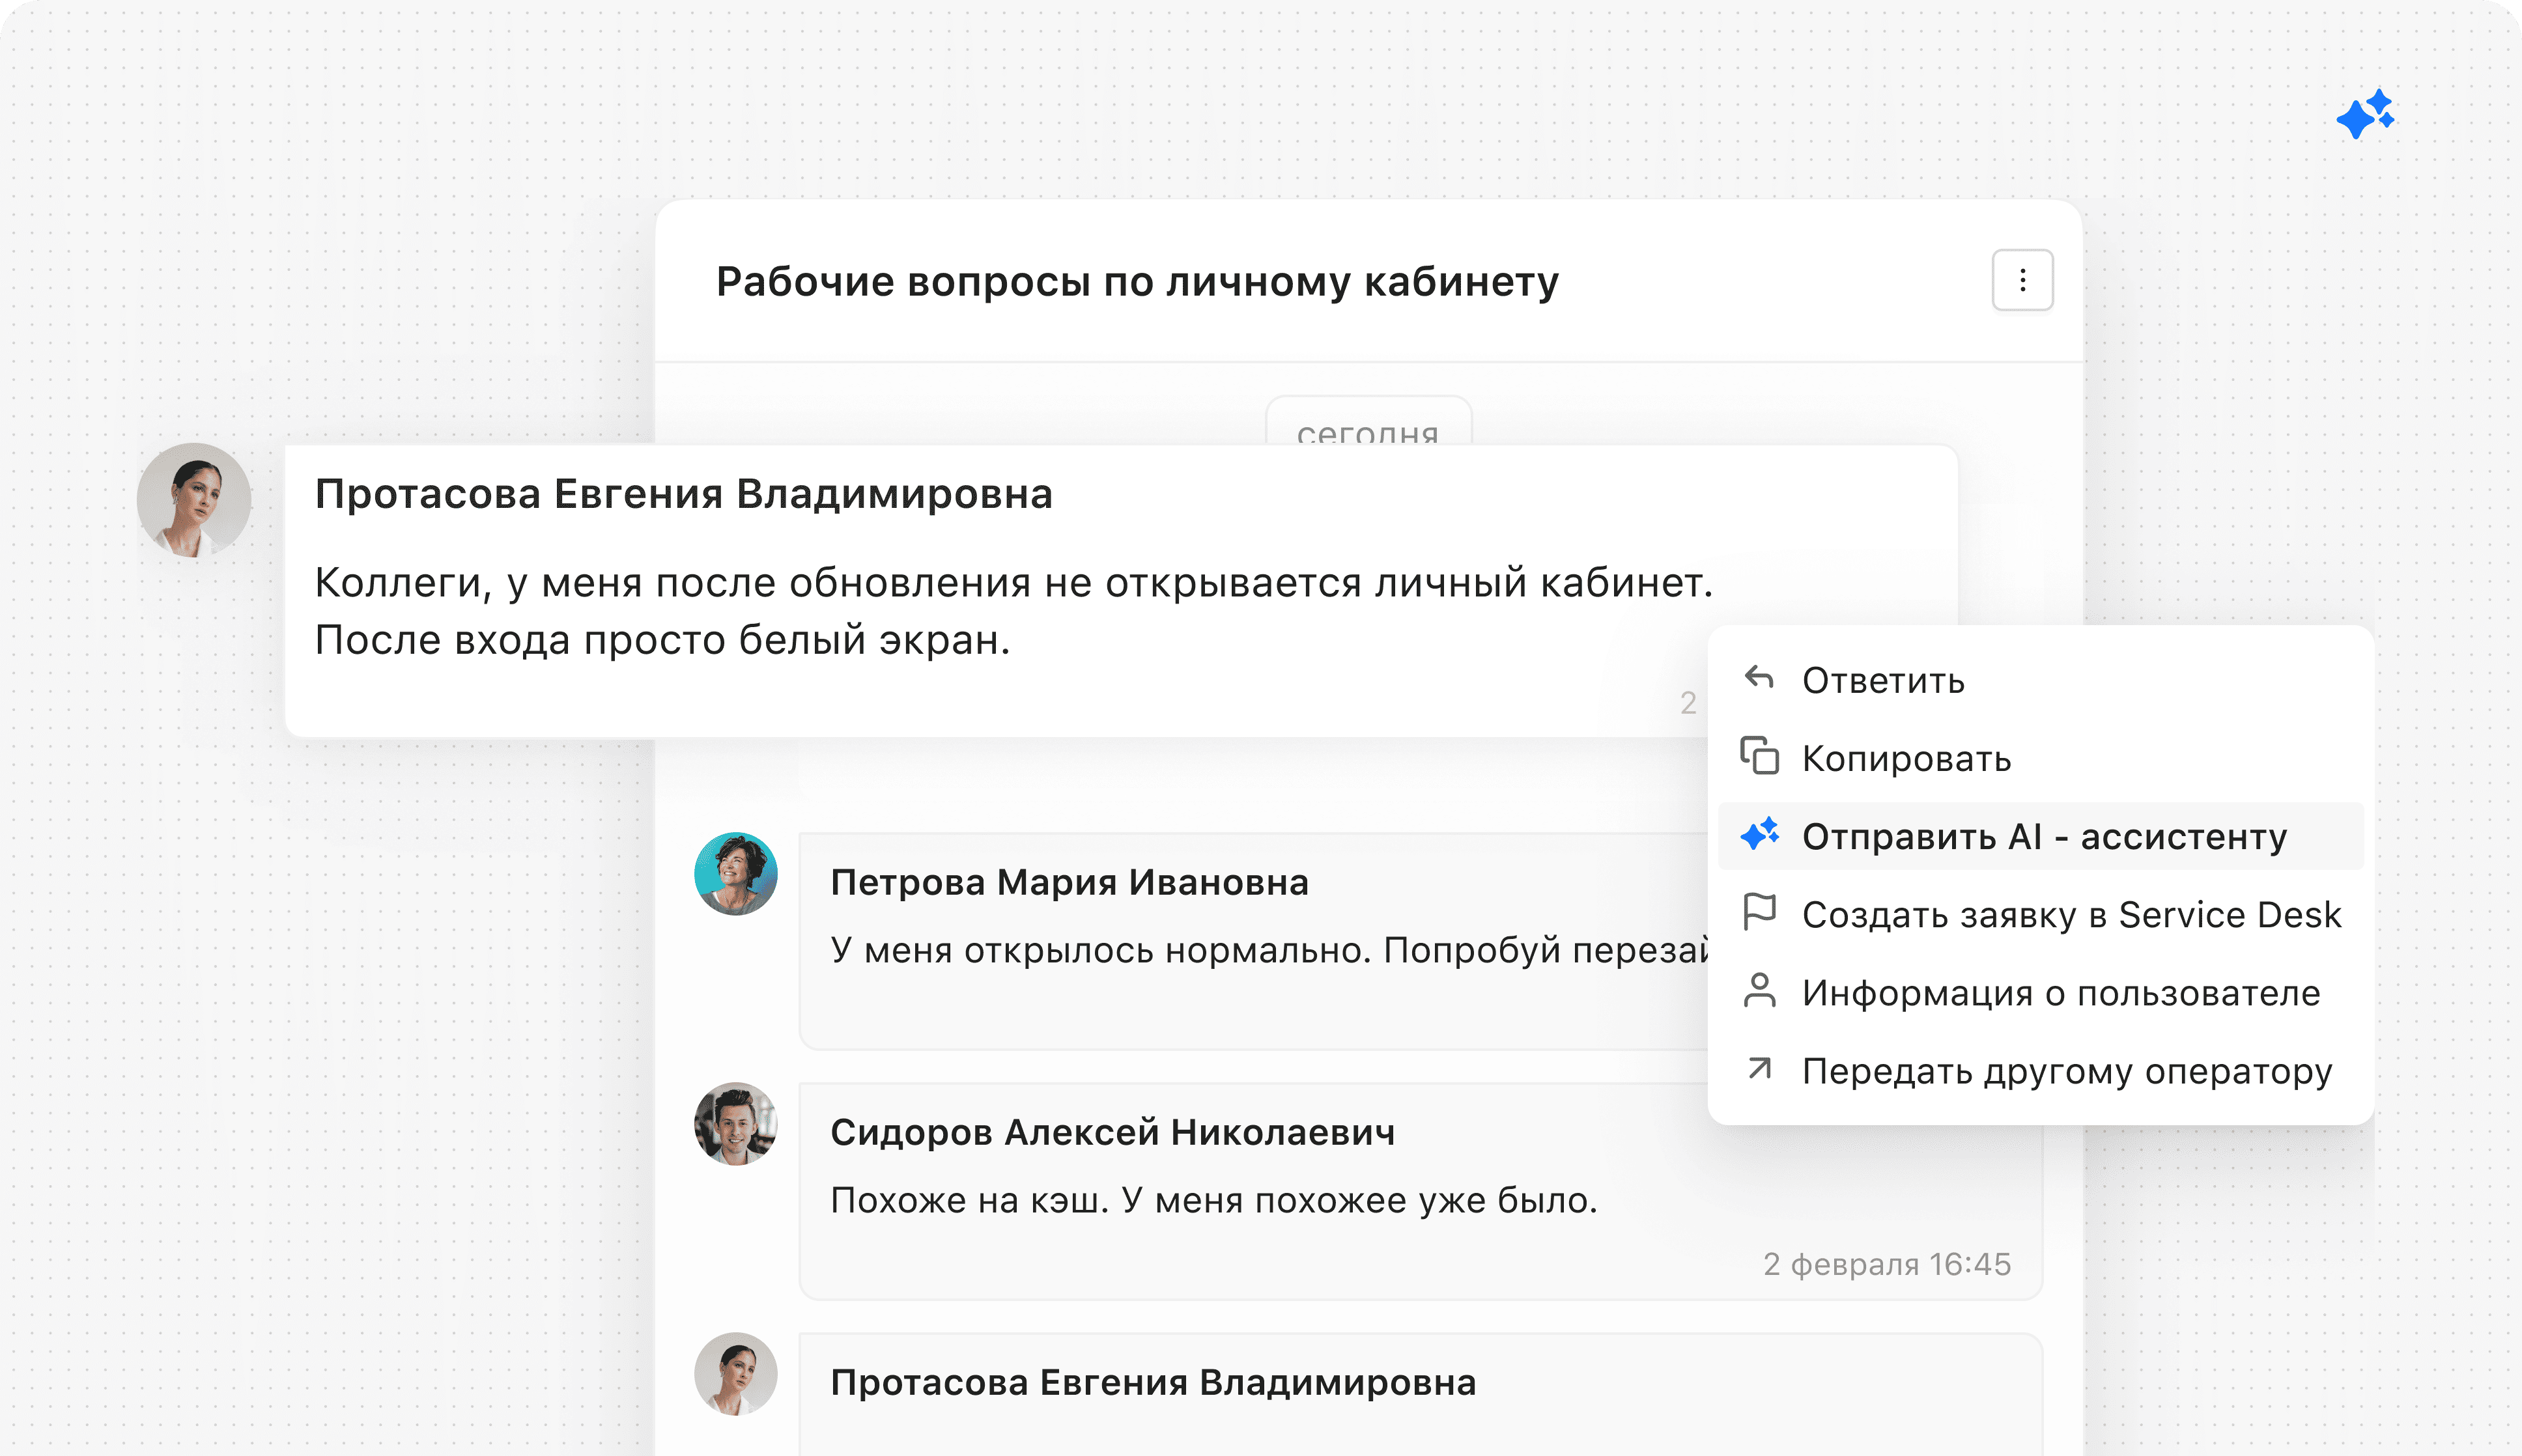Click the flag icon for Service Desk
This screenshot has width=2522, height=1456.
pyautogui.click(x=1759, y=912)
